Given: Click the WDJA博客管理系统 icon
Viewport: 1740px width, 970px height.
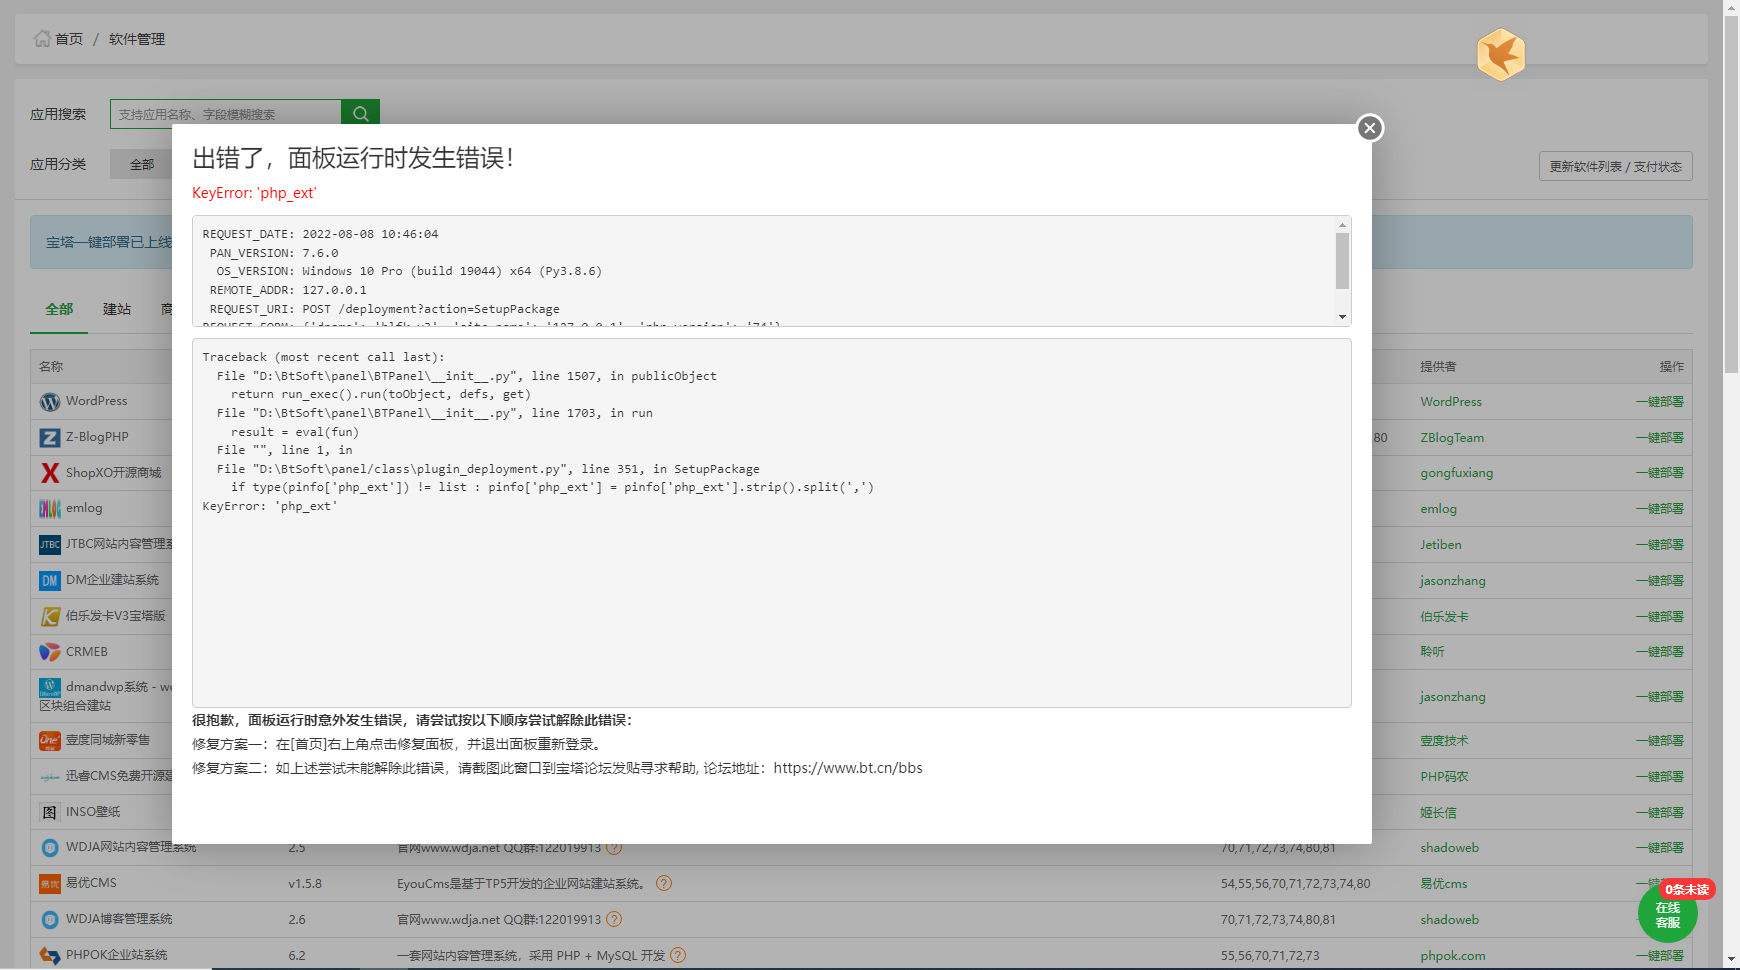Looking at the screenshot, I should (50, 920).
